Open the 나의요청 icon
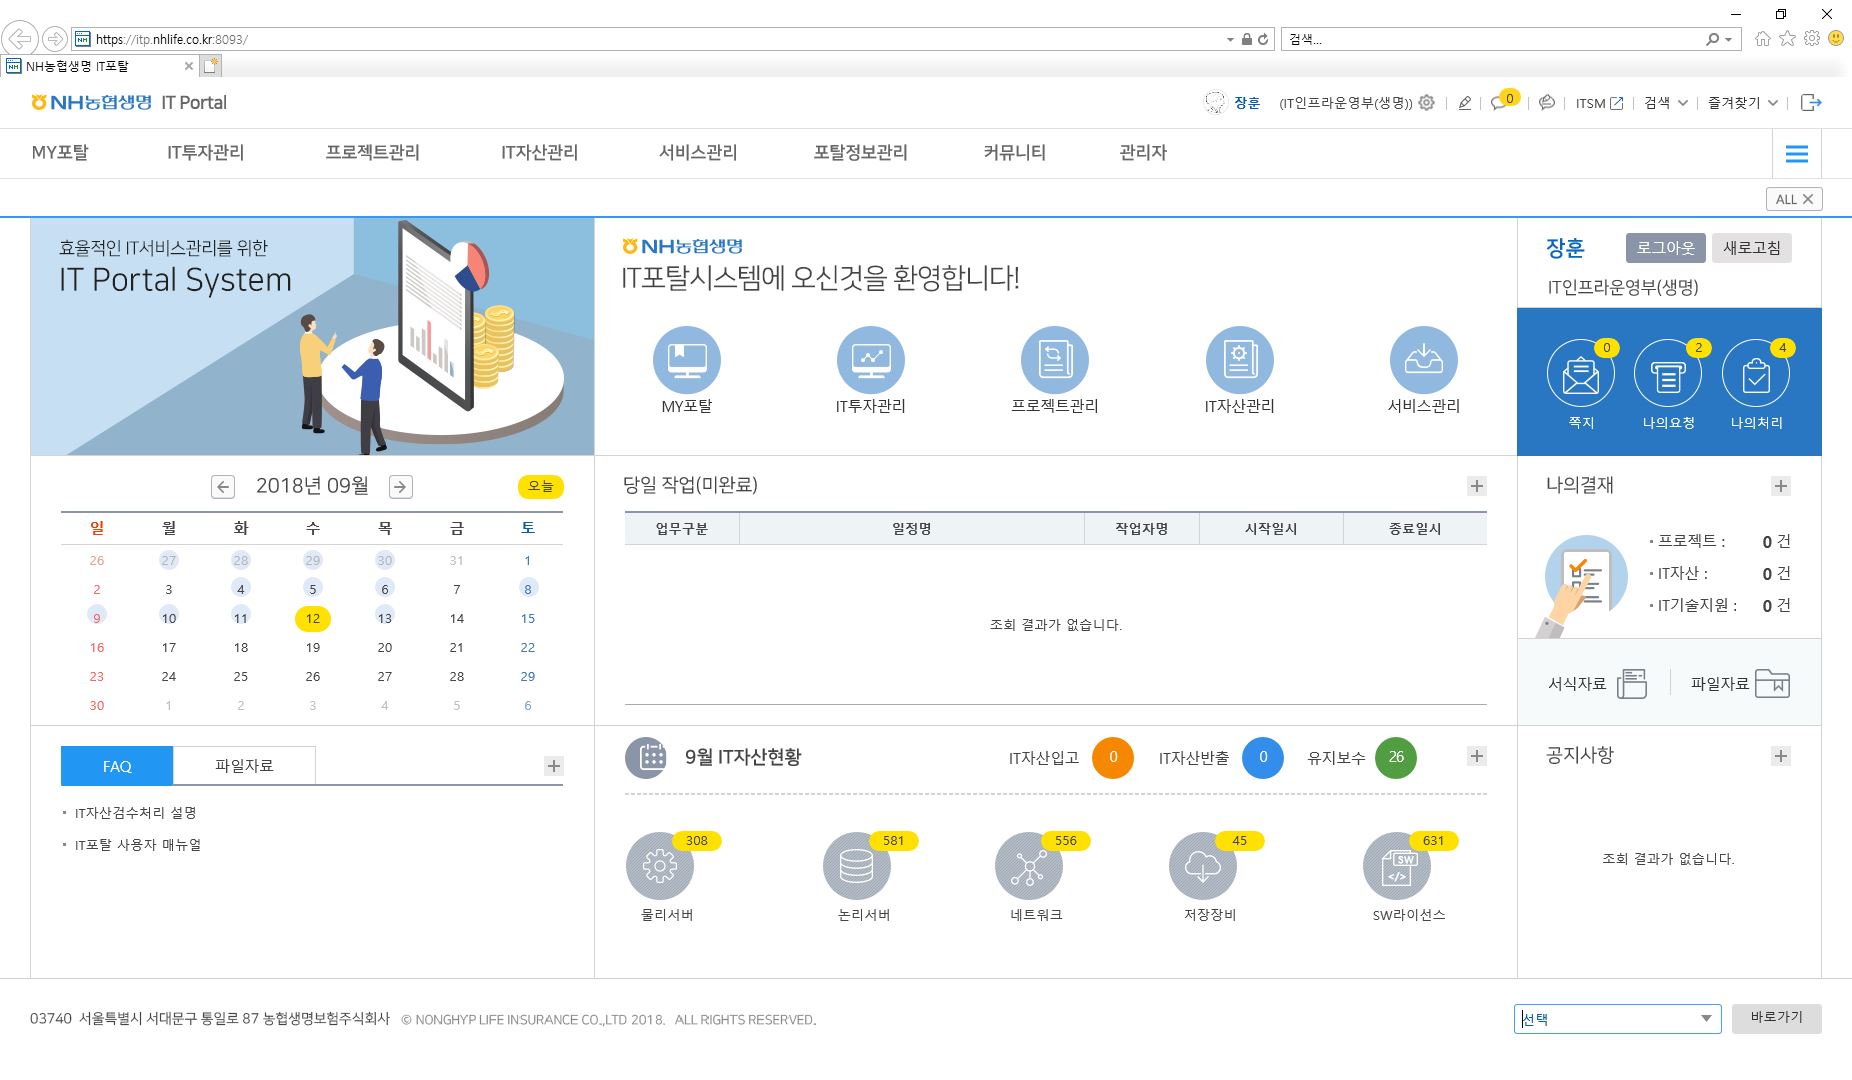Screen dimensions: 1852x1080 tap(1668, 375)
